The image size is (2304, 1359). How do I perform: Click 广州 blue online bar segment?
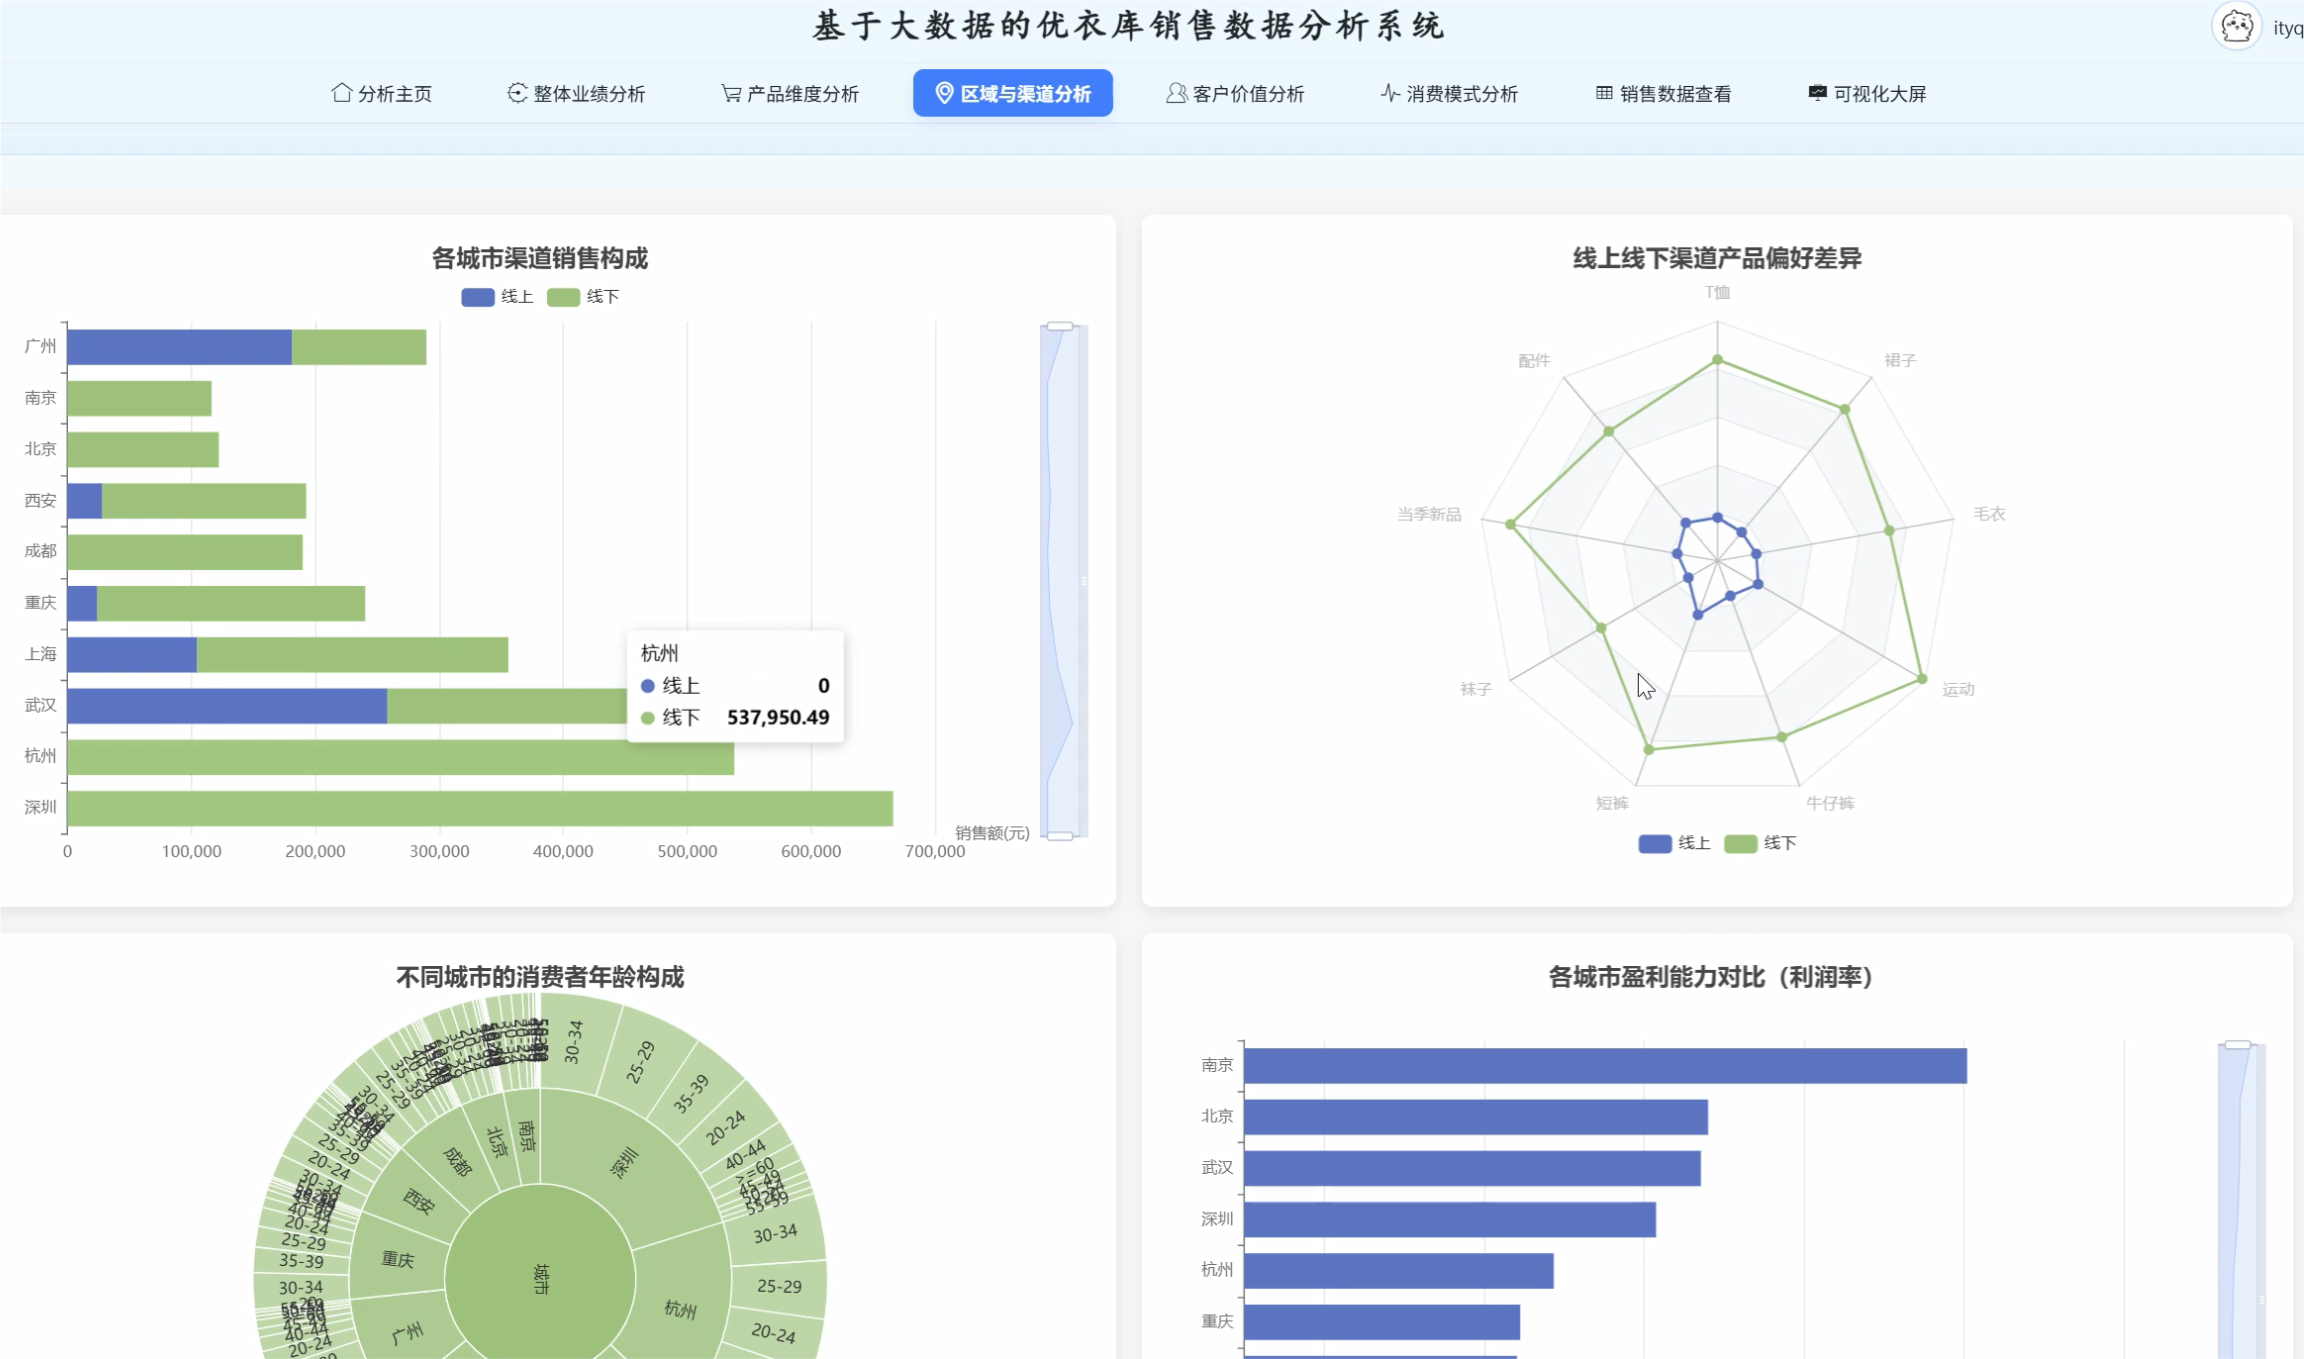coord(179,347)
